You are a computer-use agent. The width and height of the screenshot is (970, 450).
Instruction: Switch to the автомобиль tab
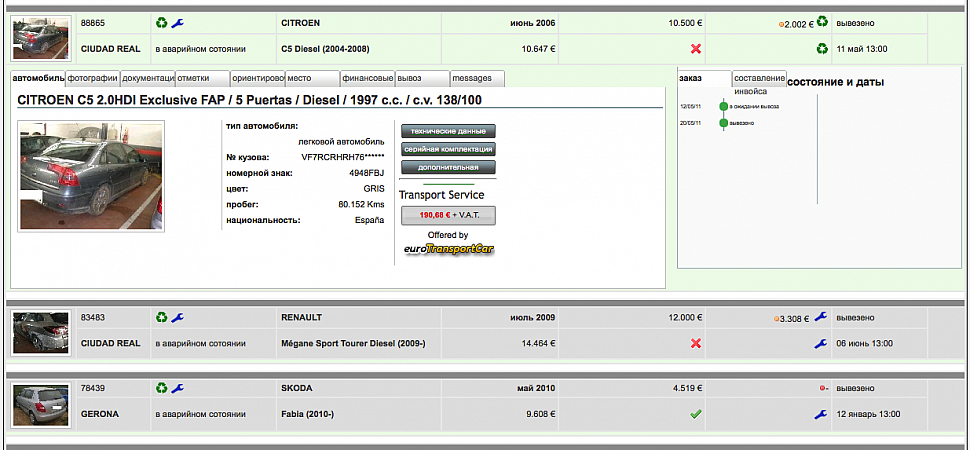[x=38, y=79]
